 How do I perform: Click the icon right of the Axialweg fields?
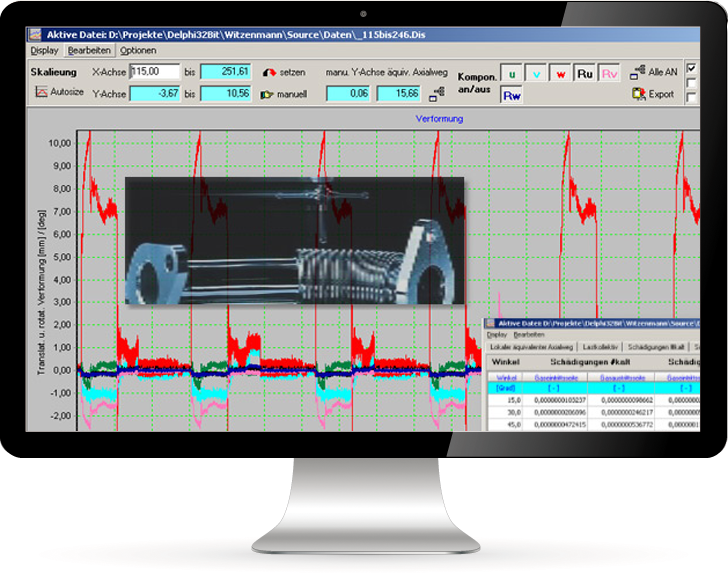[x=435, y=94]
